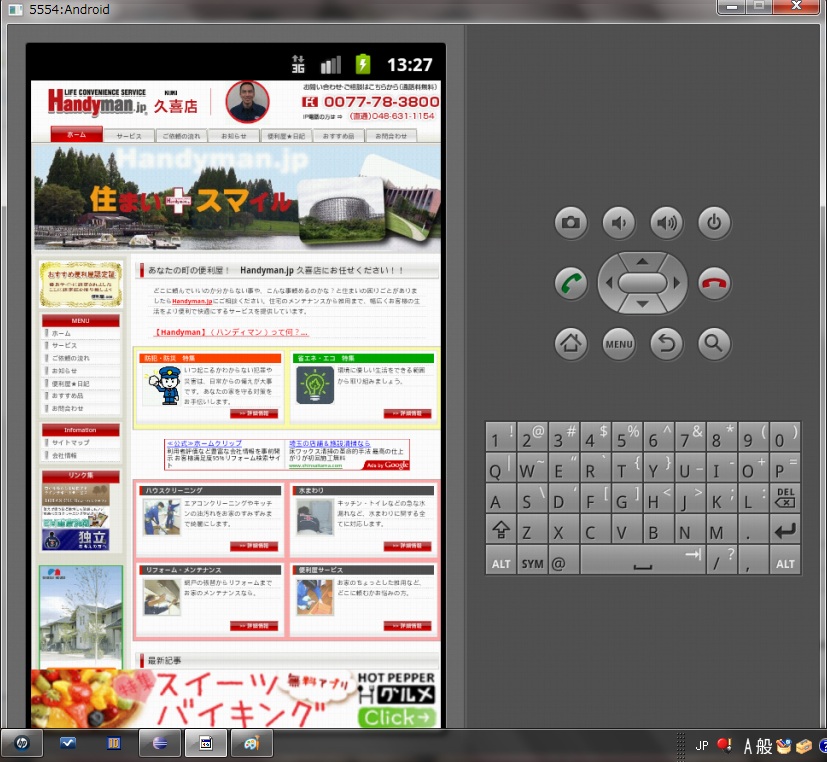
Task: Open the おすすめ品 navigation tab
Action: pyautogui.click(x=338, y=136)
